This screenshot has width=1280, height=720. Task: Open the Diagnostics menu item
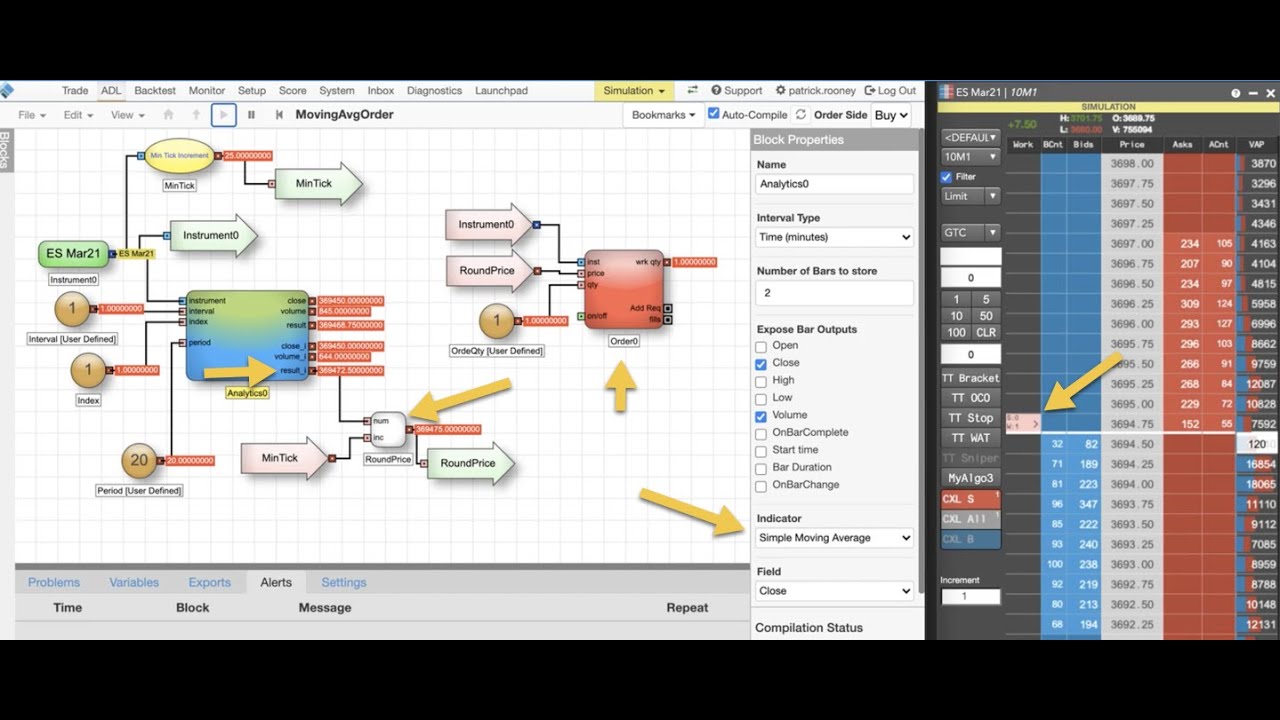[x=434, y=90]
